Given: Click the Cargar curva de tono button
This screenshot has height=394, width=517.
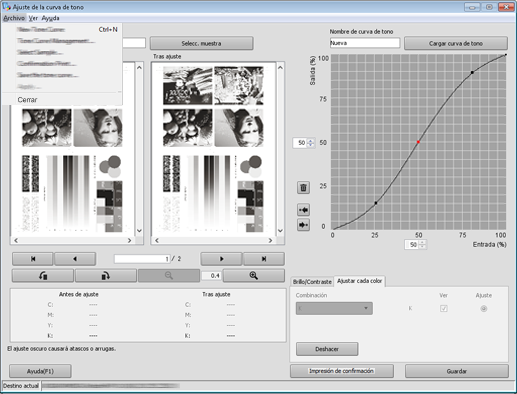Looking at the screenshot, I should [456, 43].
